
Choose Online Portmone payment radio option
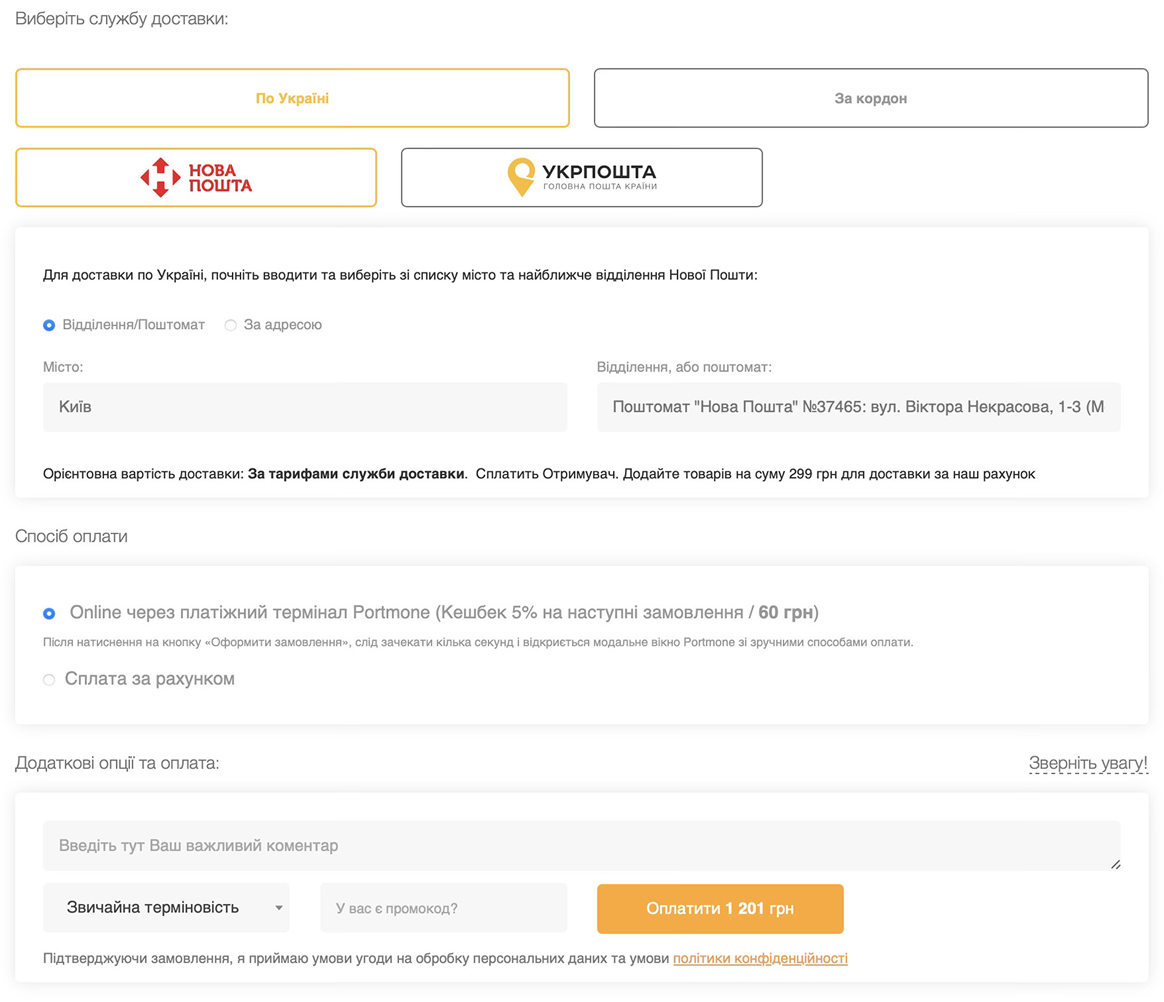tap(49, 613)
